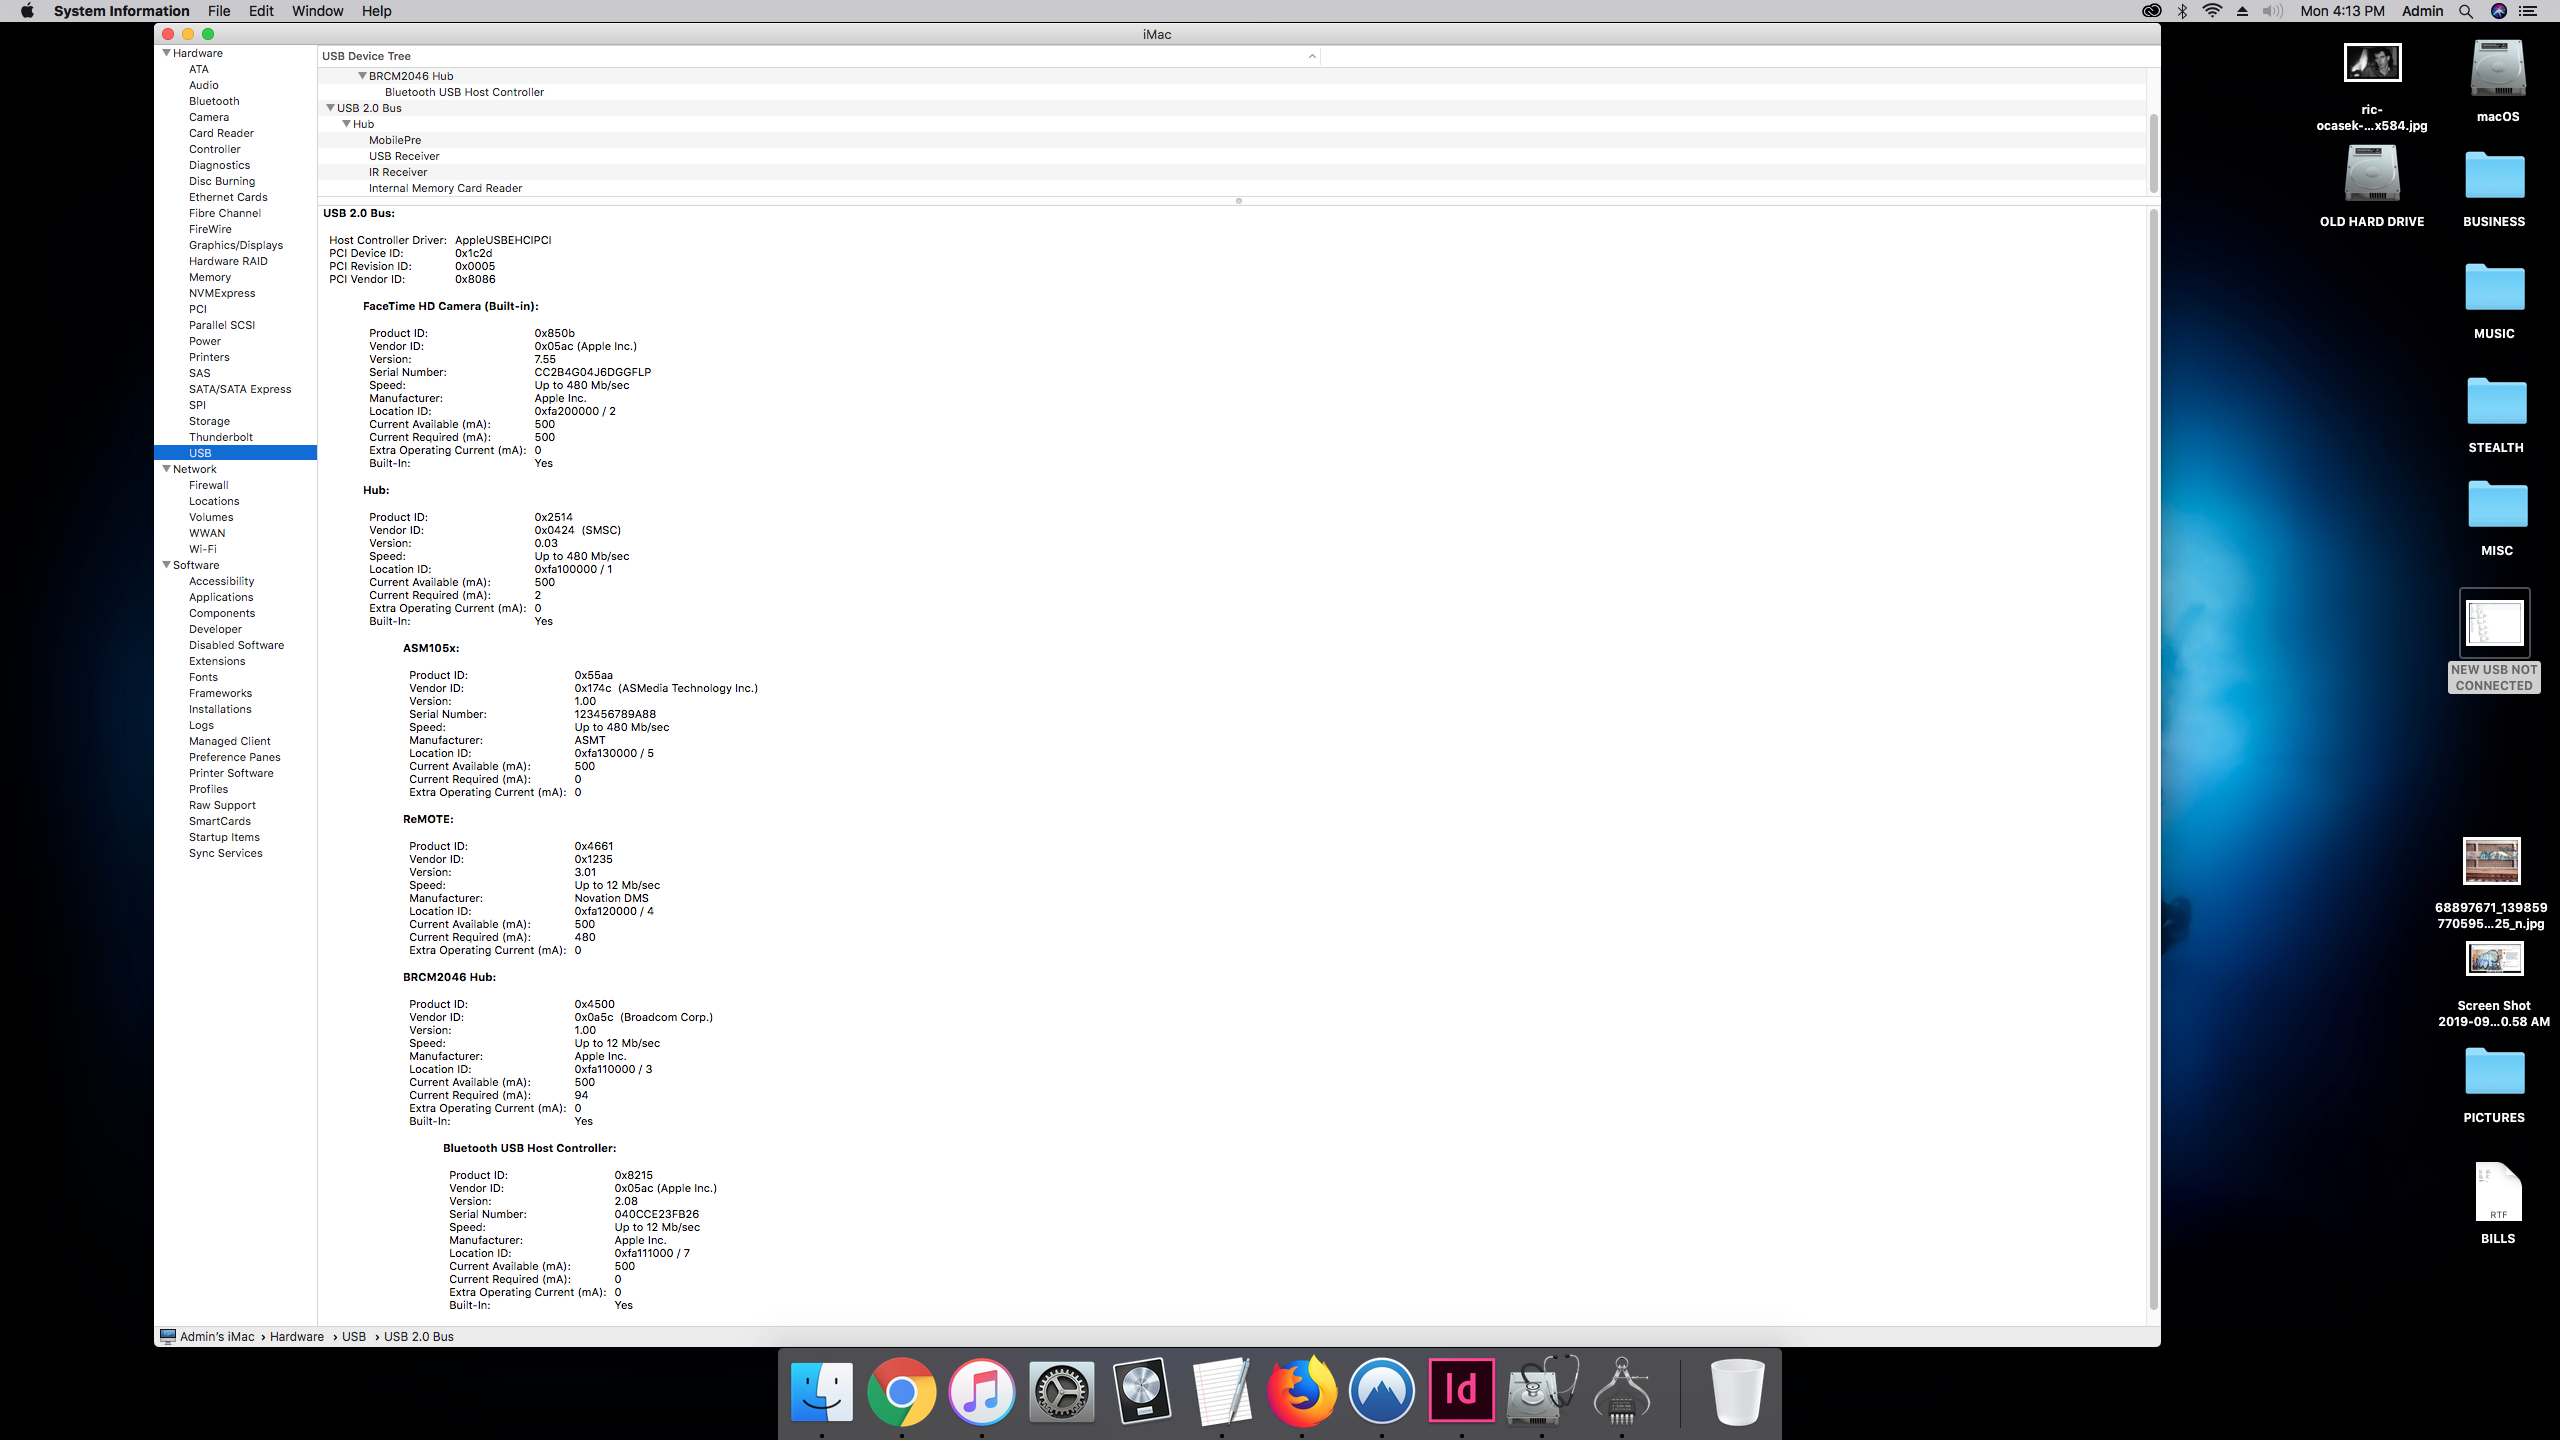This screenshot has height=1440, width=2560.
Task: Select Thunderbolt in the sidebar
Action: pyautogui.click(x=220, y=437)
